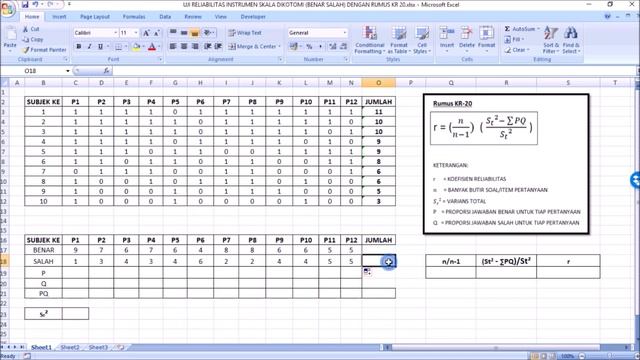Increase the cell indent

(x=218, y=47)
